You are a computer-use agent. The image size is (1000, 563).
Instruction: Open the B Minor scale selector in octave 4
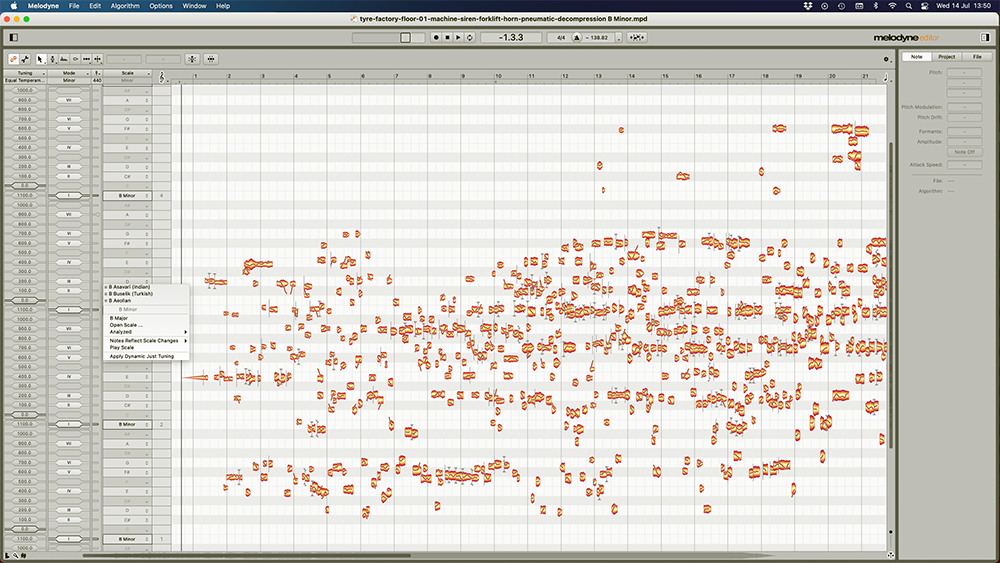point(128,196)
